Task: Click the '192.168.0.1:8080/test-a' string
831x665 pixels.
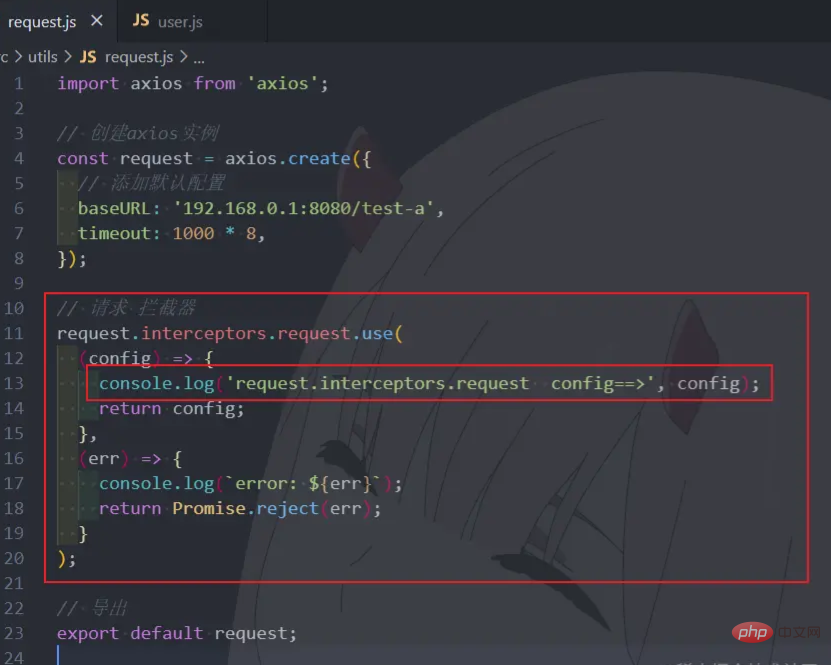Action: 304,208
